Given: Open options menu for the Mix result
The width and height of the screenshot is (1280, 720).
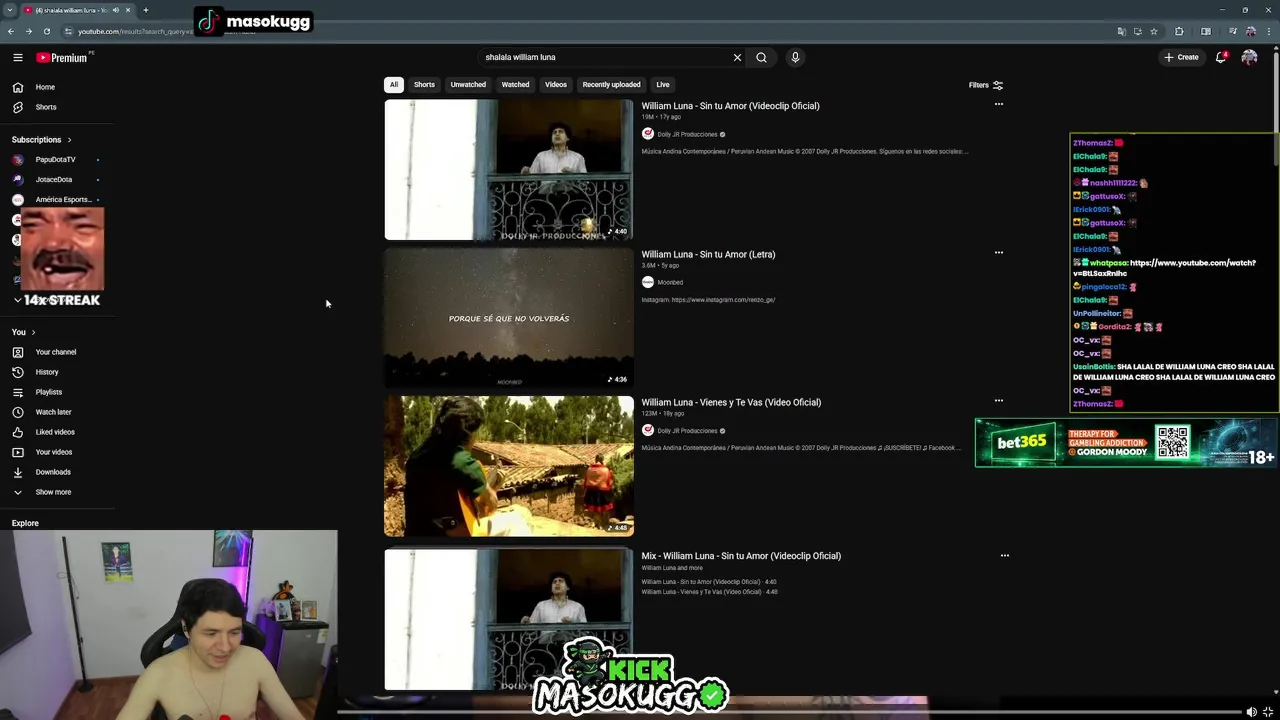Looking at the screenshot, I should coord(1005,555).
